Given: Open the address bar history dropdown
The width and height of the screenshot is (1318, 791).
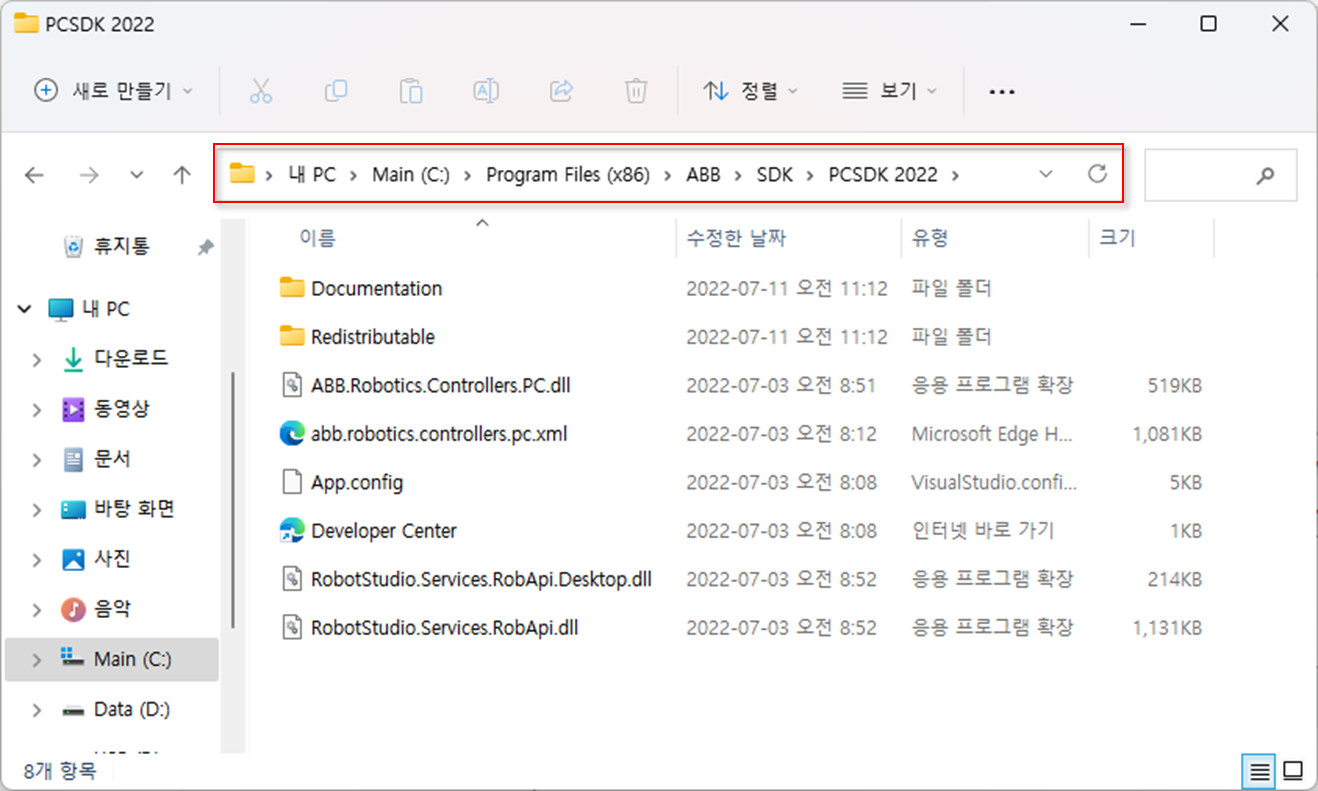Looking at the screenshot, I should [x=1046, y=174].
